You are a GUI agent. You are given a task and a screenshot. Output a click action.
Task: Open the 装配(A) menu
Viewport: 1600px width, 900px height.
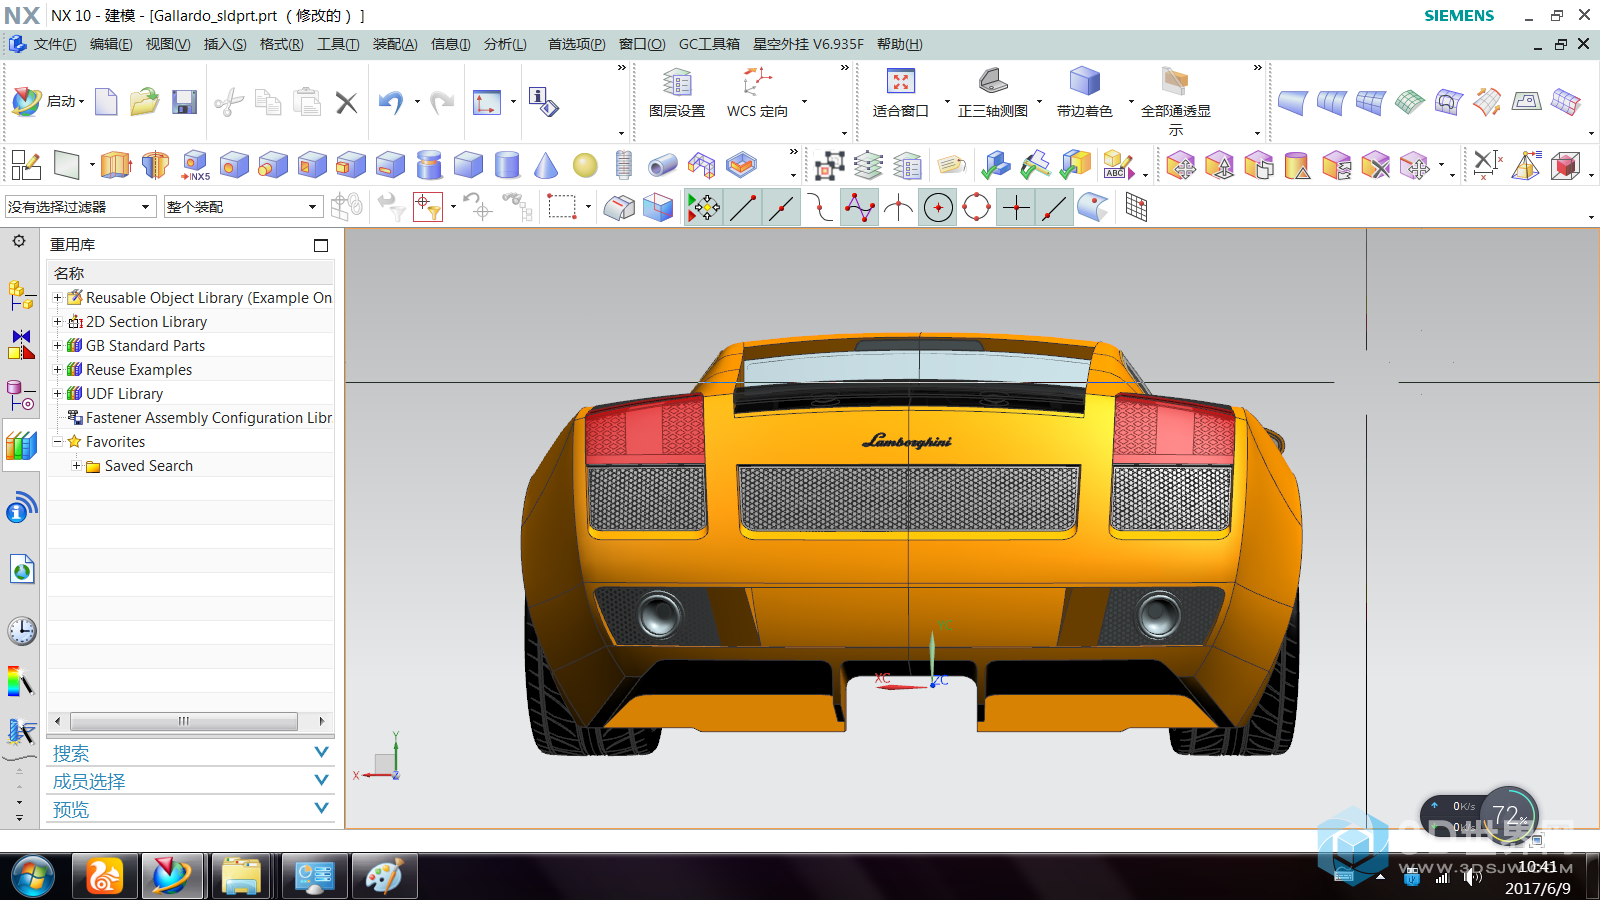coord(395,44)
